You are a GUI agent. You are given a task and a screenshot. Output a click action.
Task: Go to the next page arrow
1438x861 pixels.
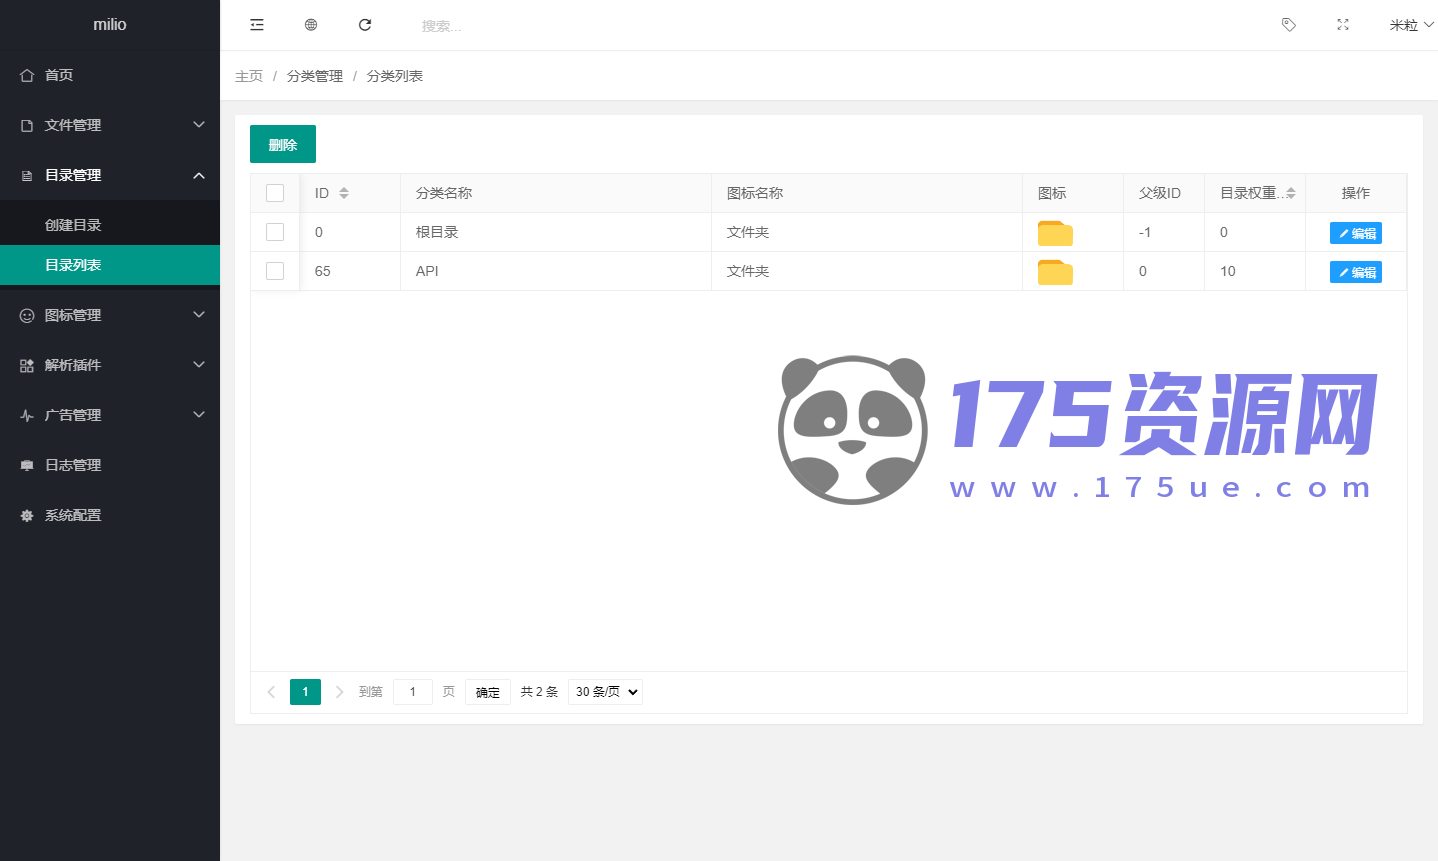point(339,692)
